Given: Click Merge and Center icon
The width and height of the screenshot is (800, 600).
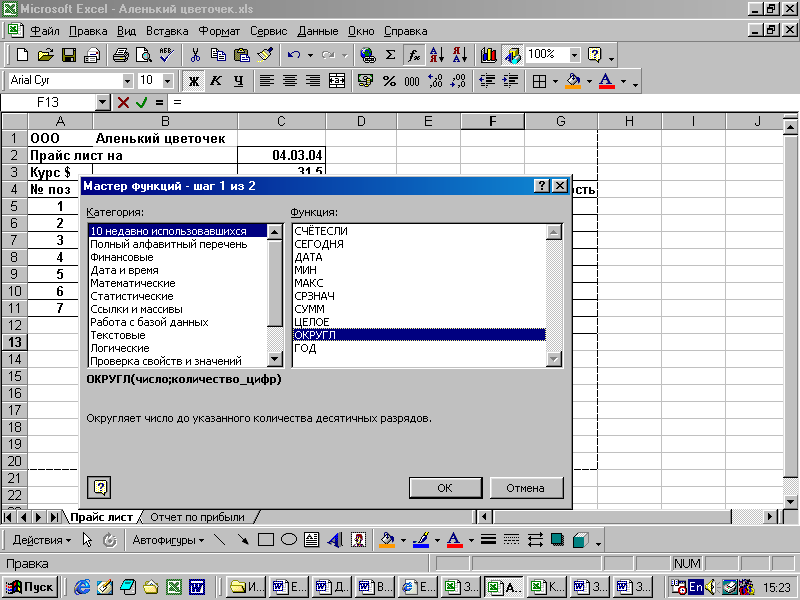Looking at the screenshot, I should (x=337, y=81).
